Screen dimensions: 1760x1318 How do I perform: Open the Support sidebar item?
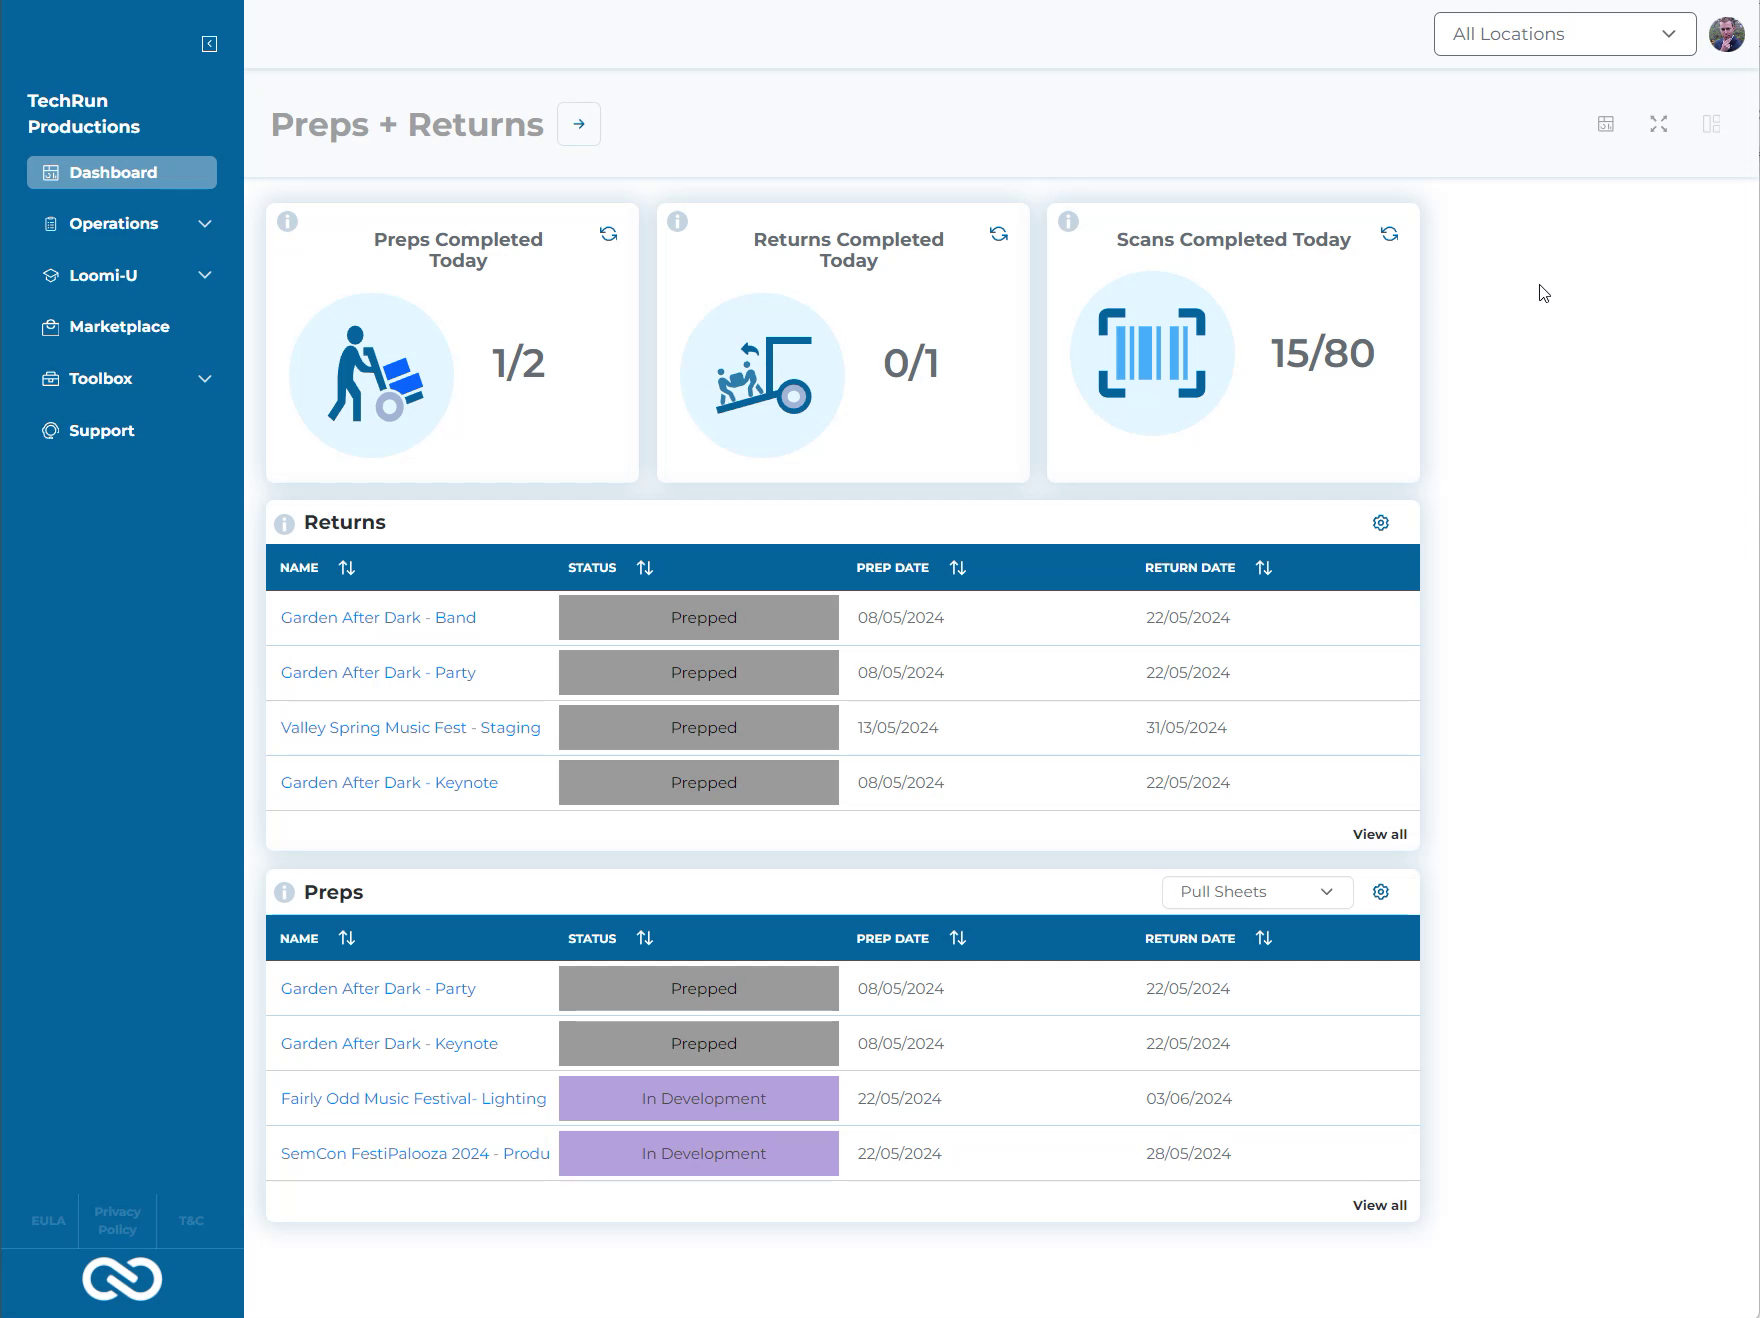tap(101, 431)
